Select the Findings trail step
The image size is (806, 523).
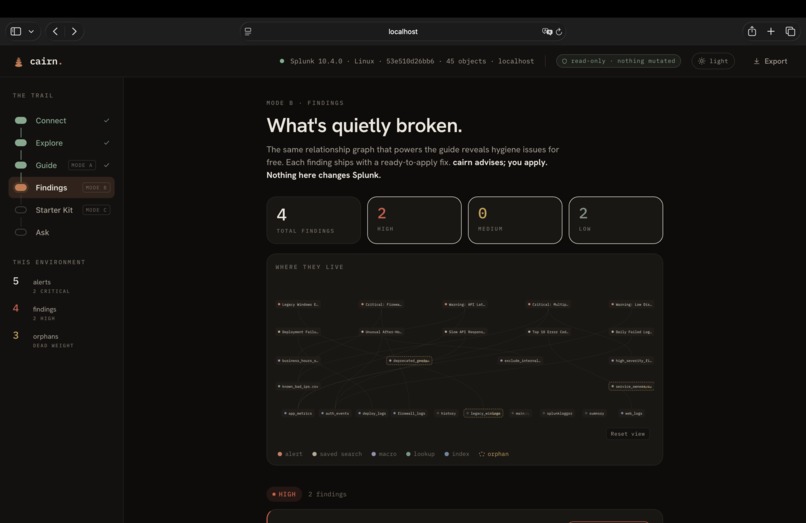[62, 188]
